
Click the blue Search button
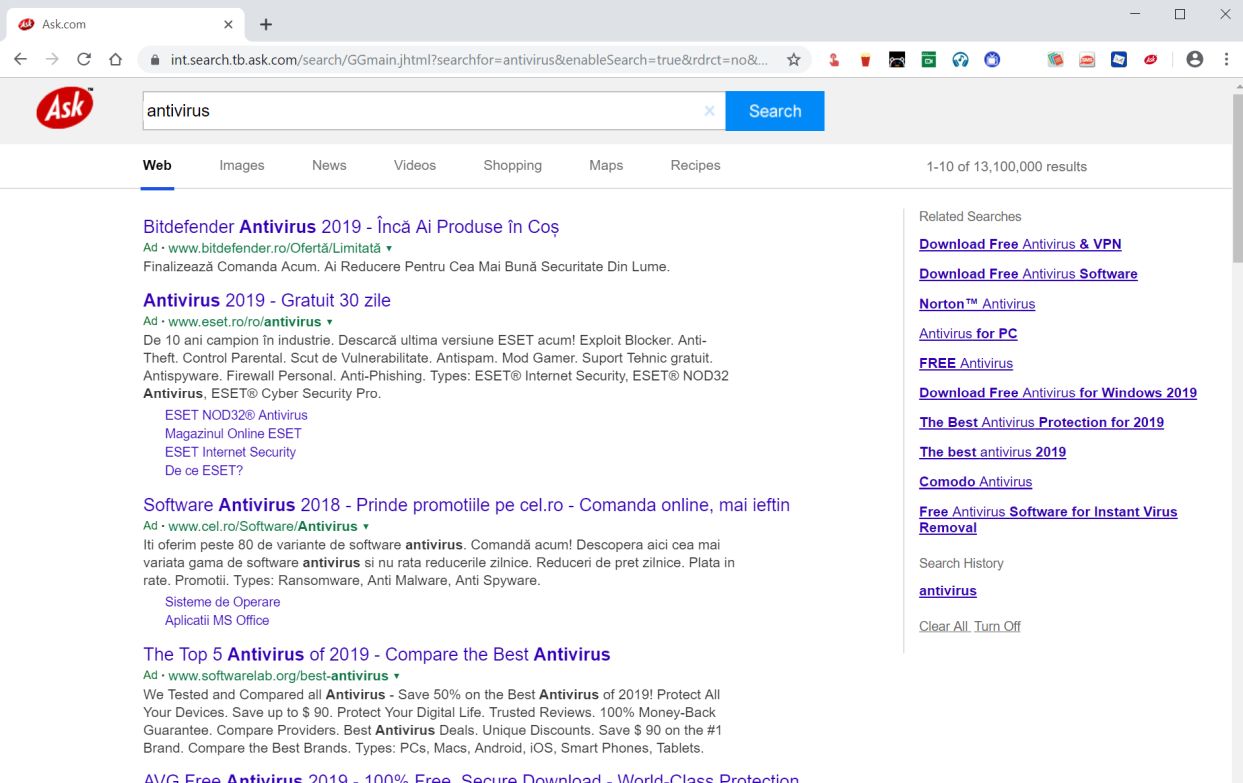(x=775, y=111)
